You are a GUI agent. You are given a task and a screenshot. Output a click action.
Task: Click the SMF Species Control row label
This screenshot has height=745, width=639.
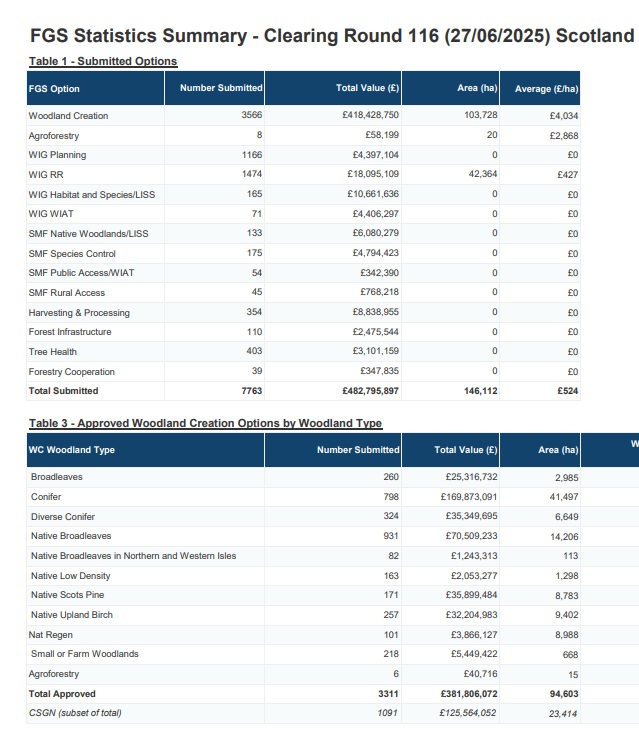point(72,254)
